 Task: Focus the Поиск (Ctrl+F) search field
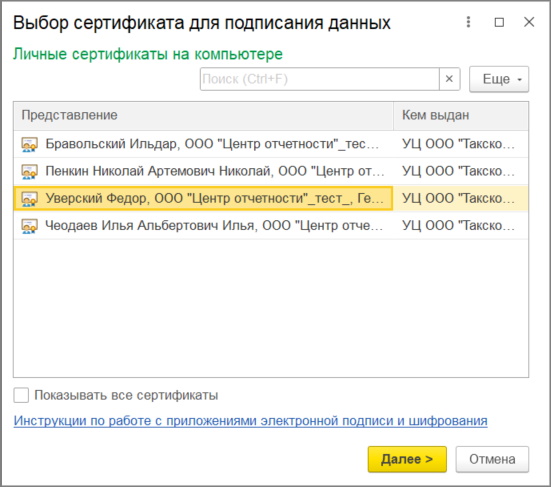pos(319,79)
